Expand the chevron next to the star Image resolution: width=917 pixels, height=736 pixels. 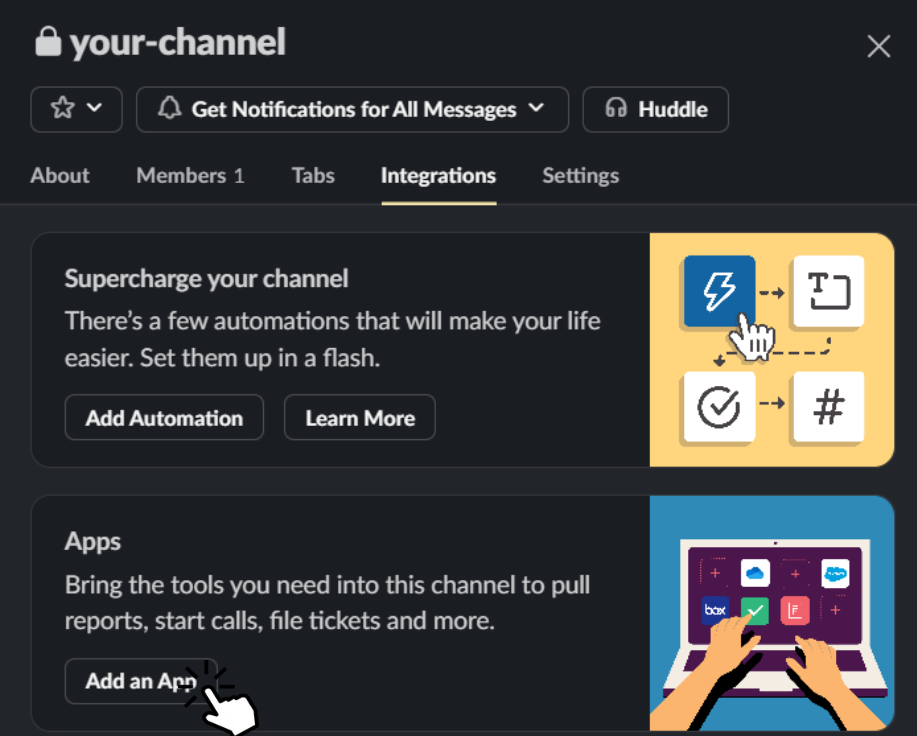[95, 109]
